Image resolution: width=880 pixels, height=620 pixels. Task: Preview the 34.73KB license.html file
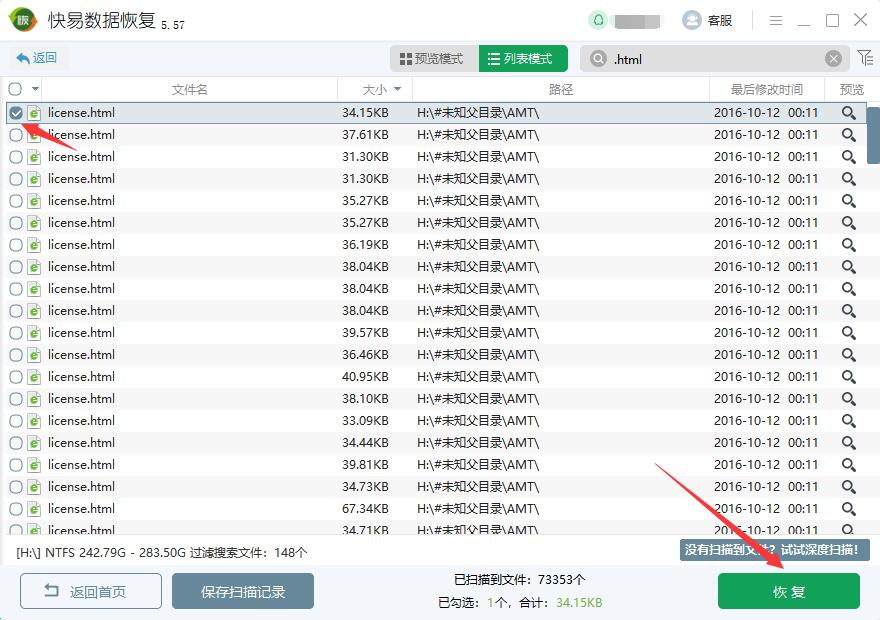coord(849,486)
